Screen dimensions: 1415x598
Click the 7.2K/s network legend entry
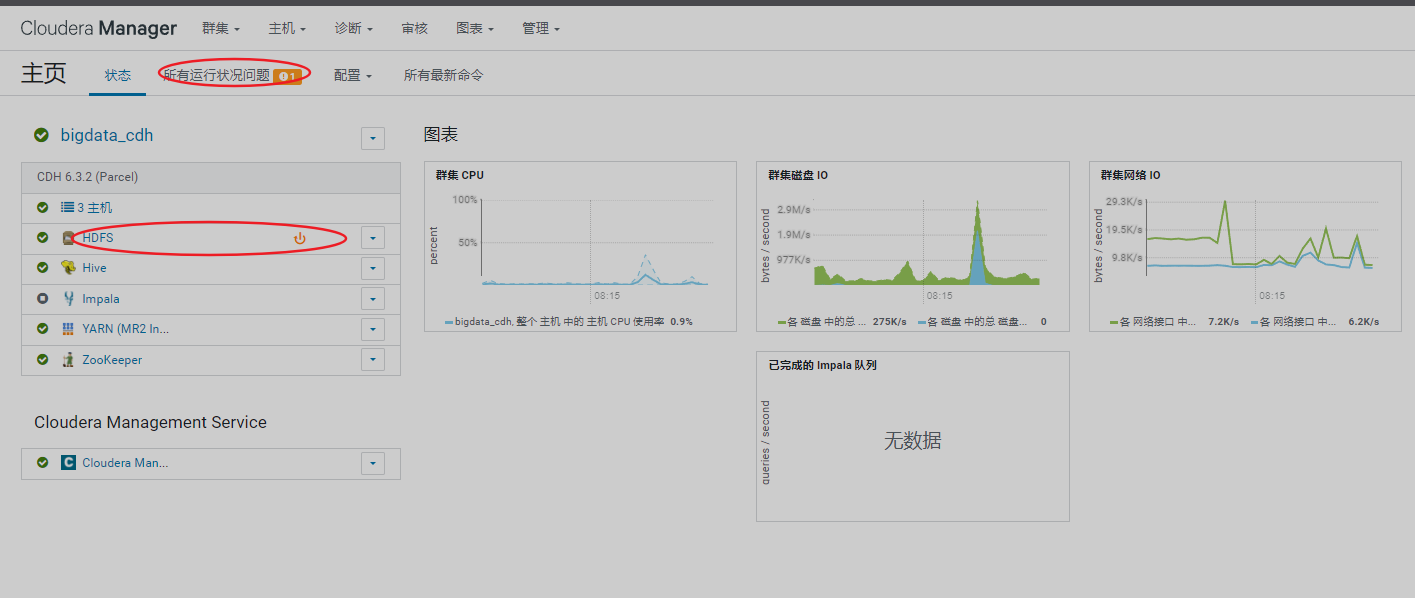tap(1174, 322)
